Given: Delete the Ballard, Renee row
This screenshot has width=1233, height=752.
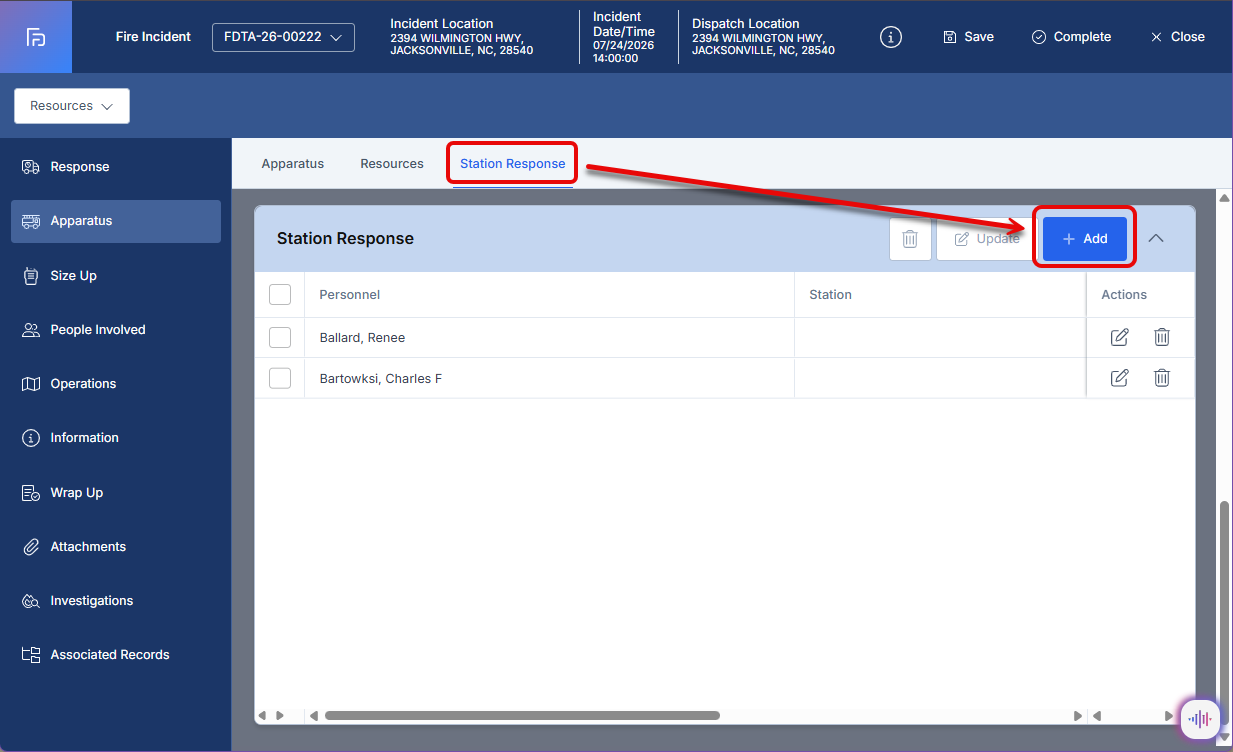Looking at the screenshot, I should (x=1162, y=338).
